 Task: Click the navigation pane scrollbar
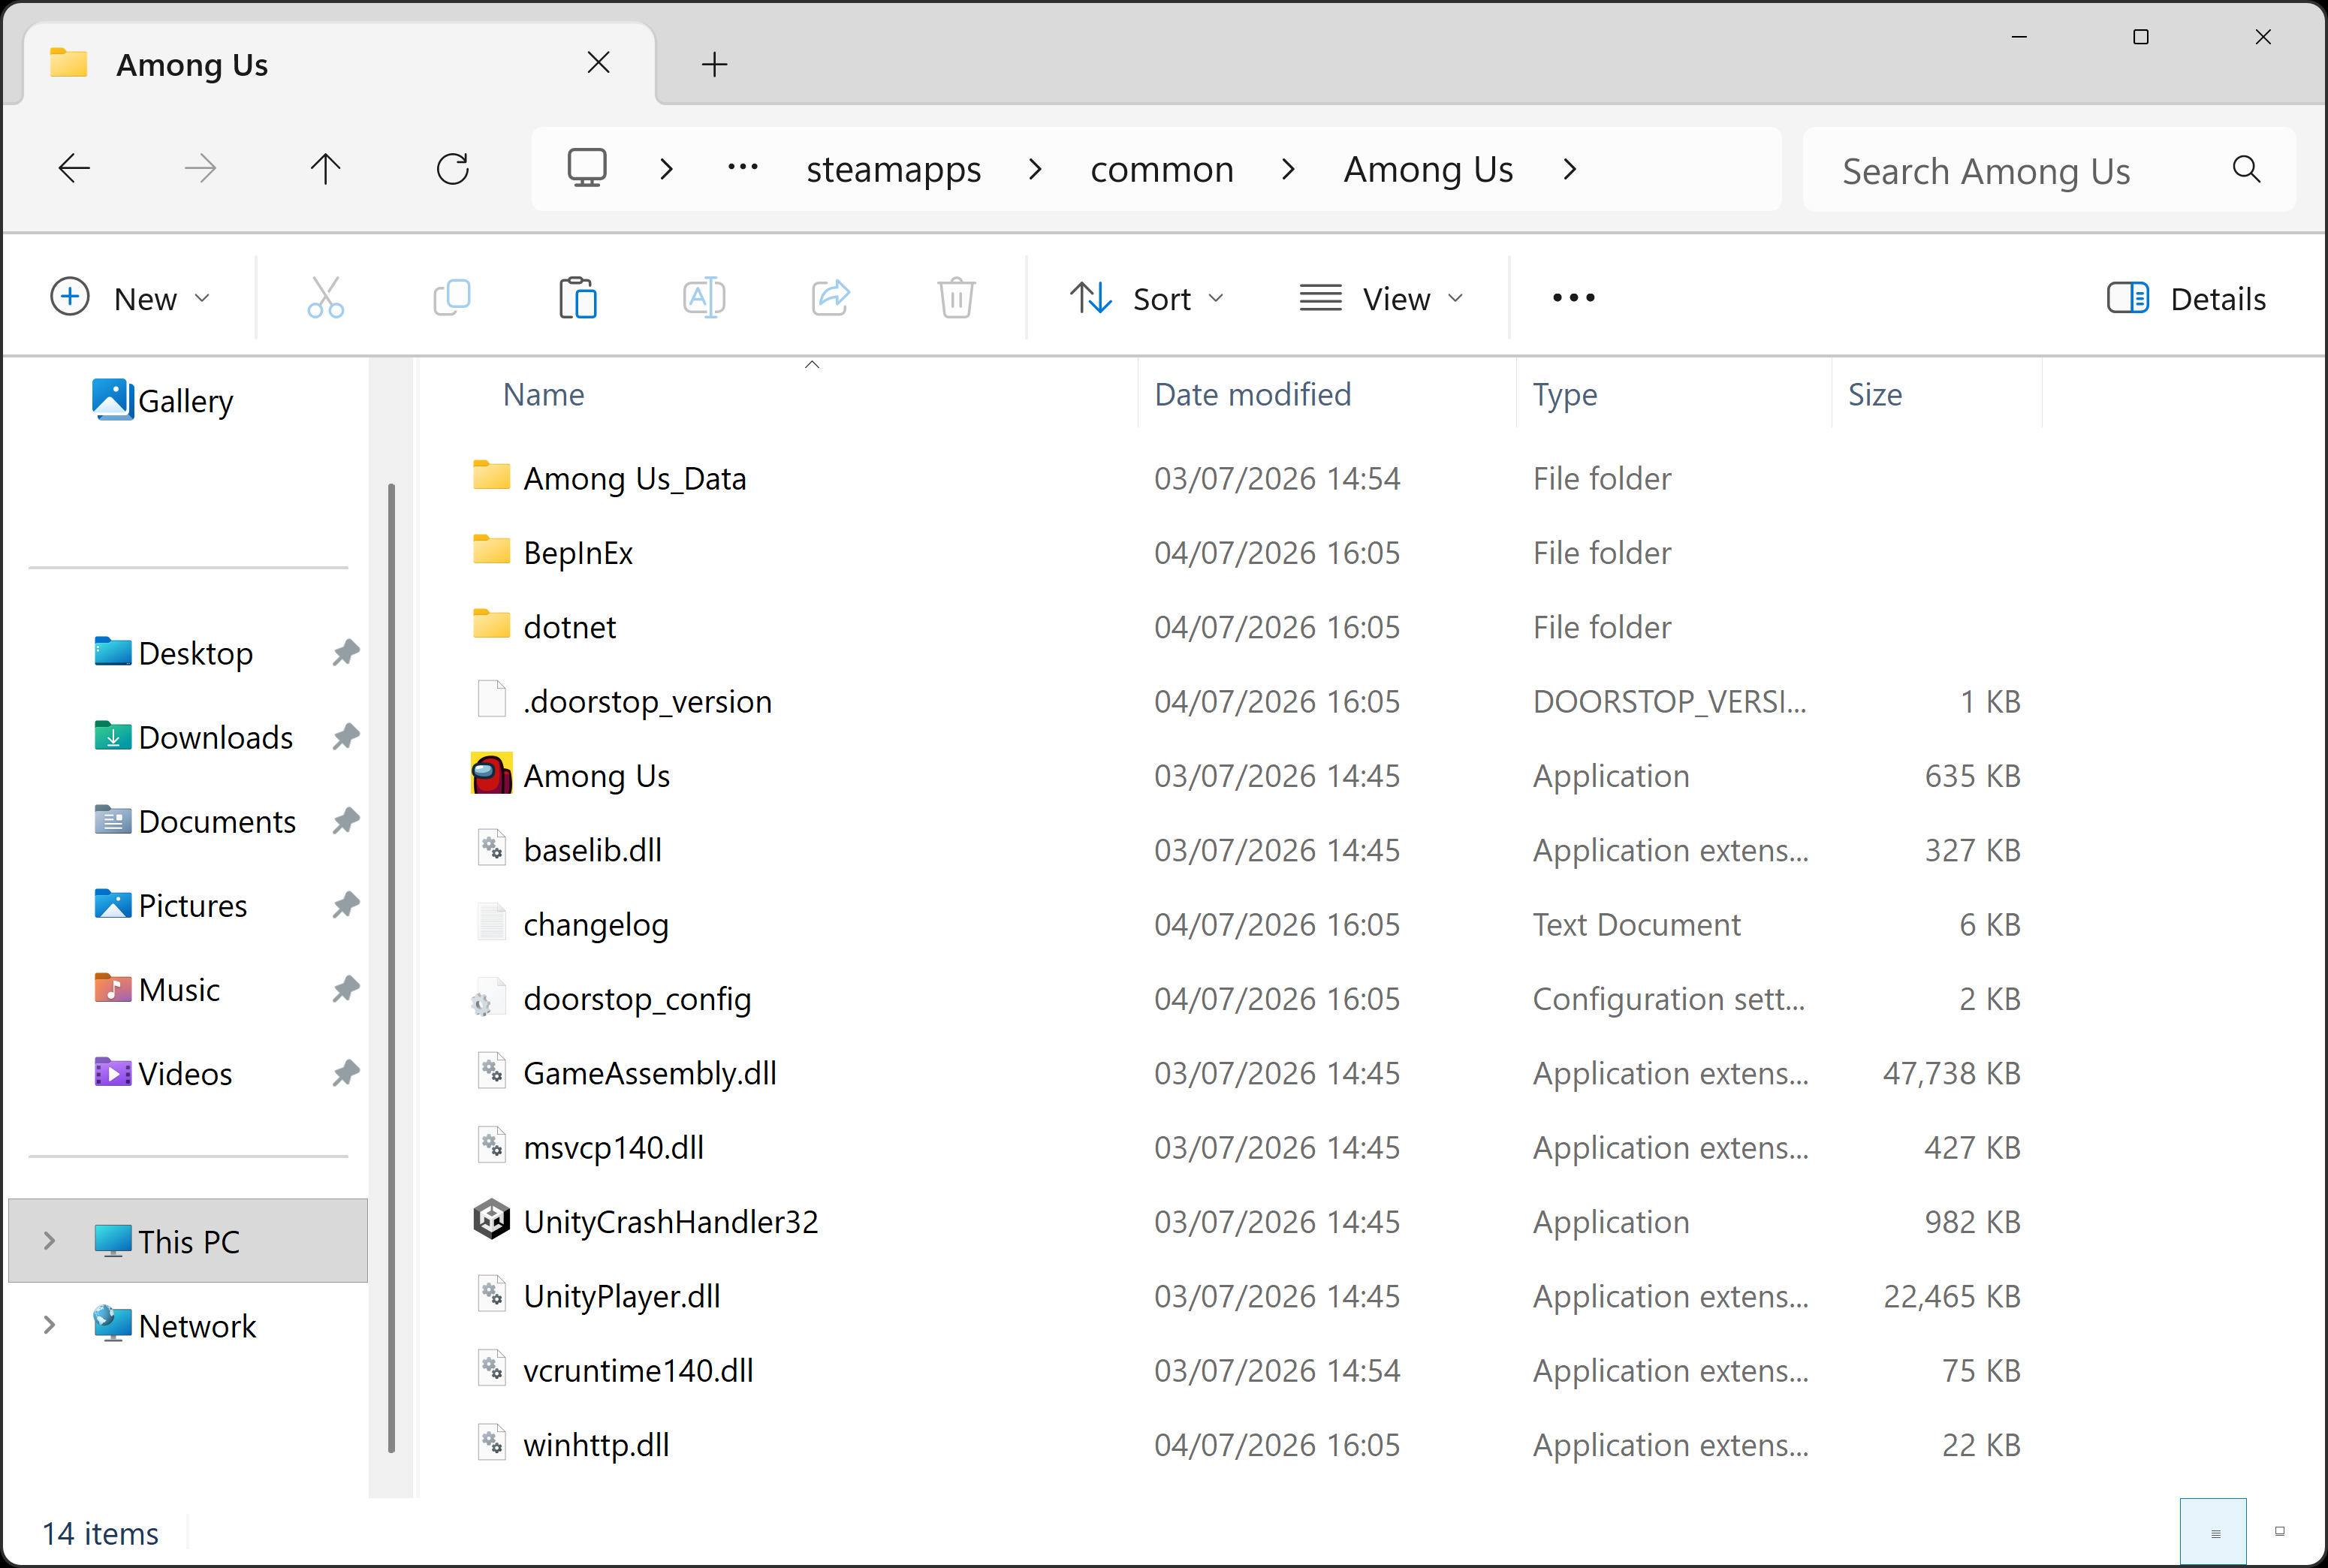click(x=391, y=967)
